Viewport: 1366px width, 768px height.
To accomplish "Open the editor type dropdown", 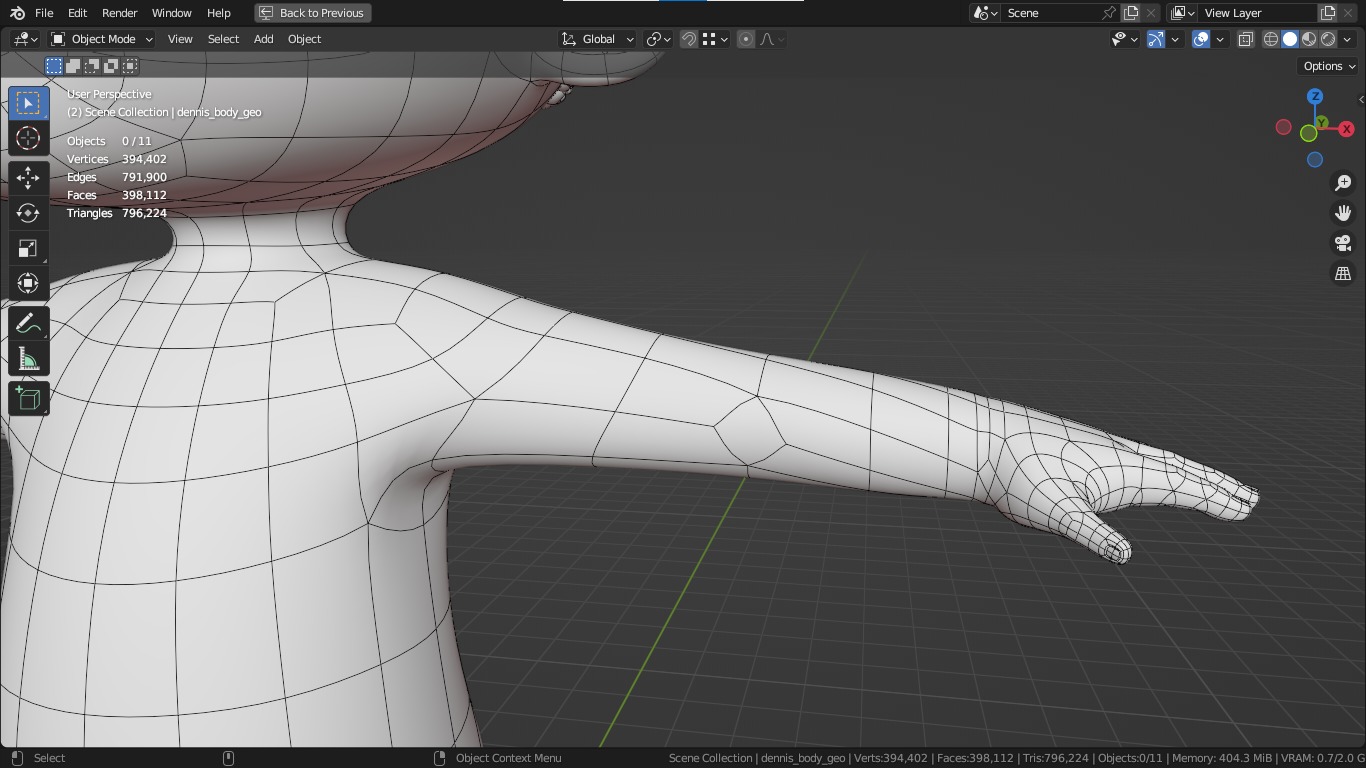I will point(25,39).
